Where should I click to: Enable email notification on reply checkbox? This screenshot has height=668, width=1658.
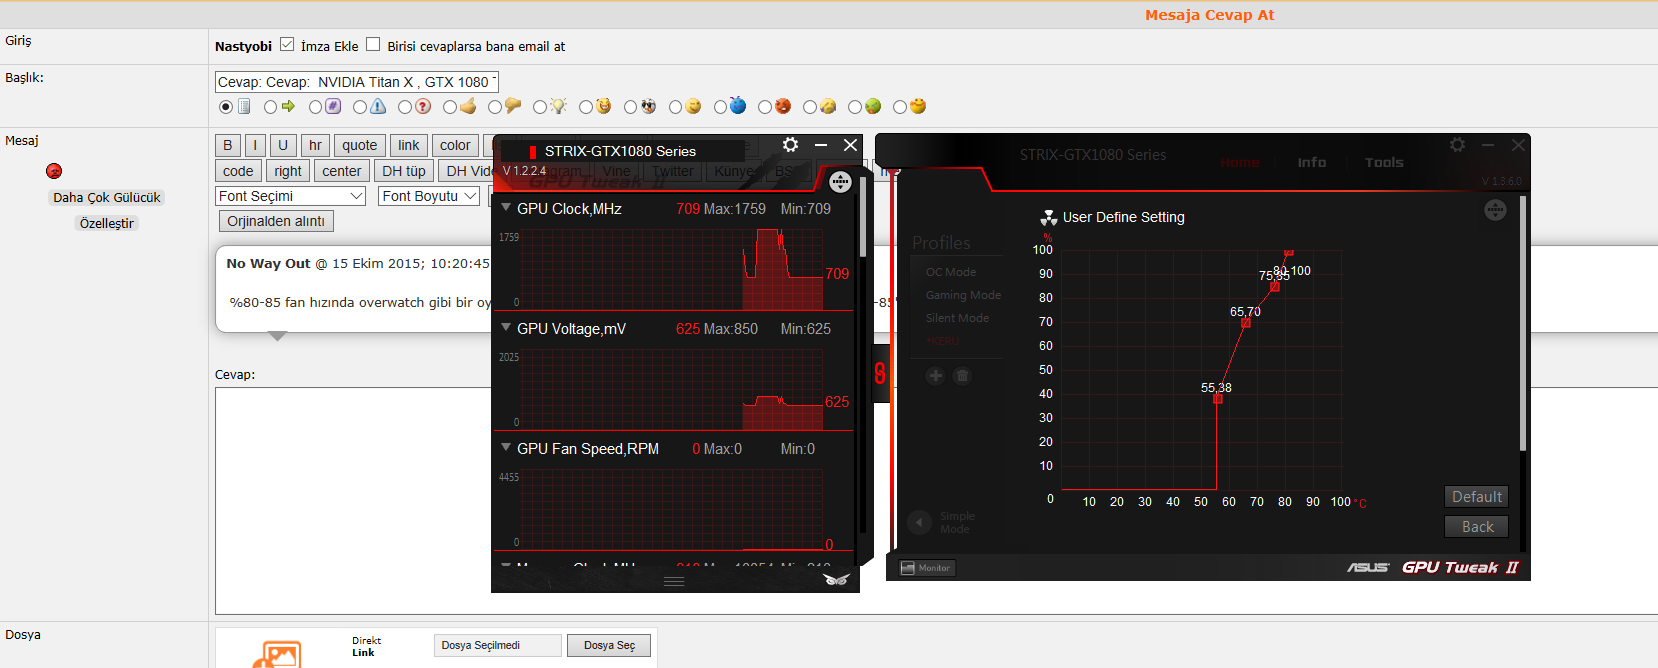(x=373, y=45)
